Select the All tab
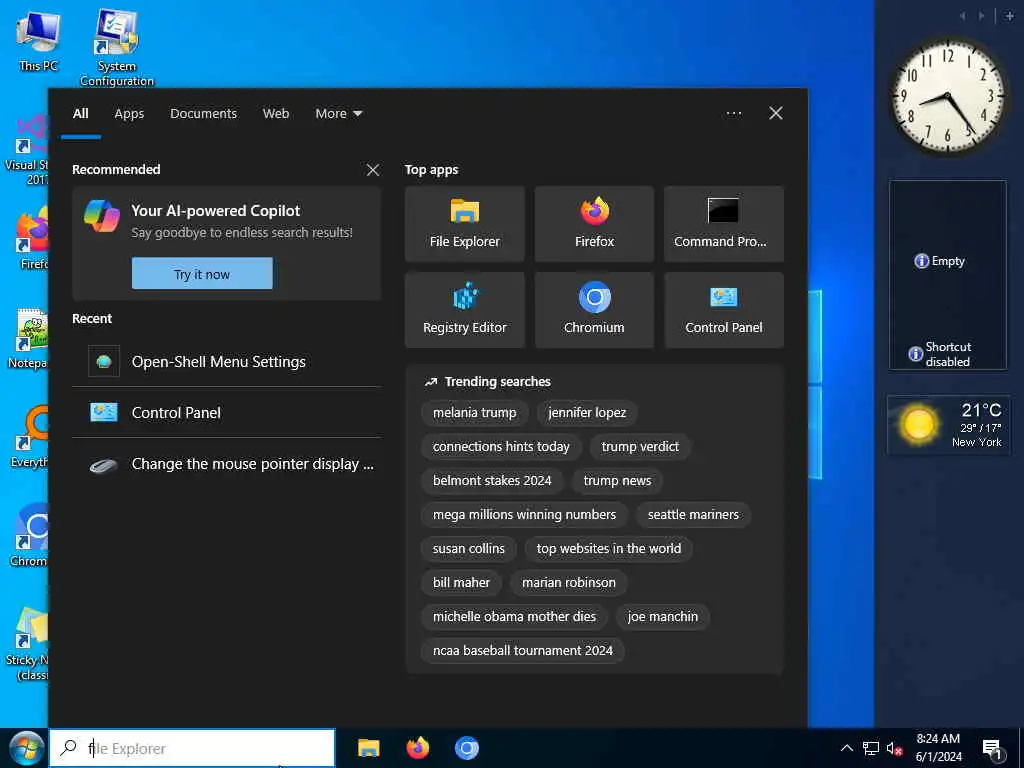Image resolution: width=1024 pixels, height=768 pixels. (81, 114)
